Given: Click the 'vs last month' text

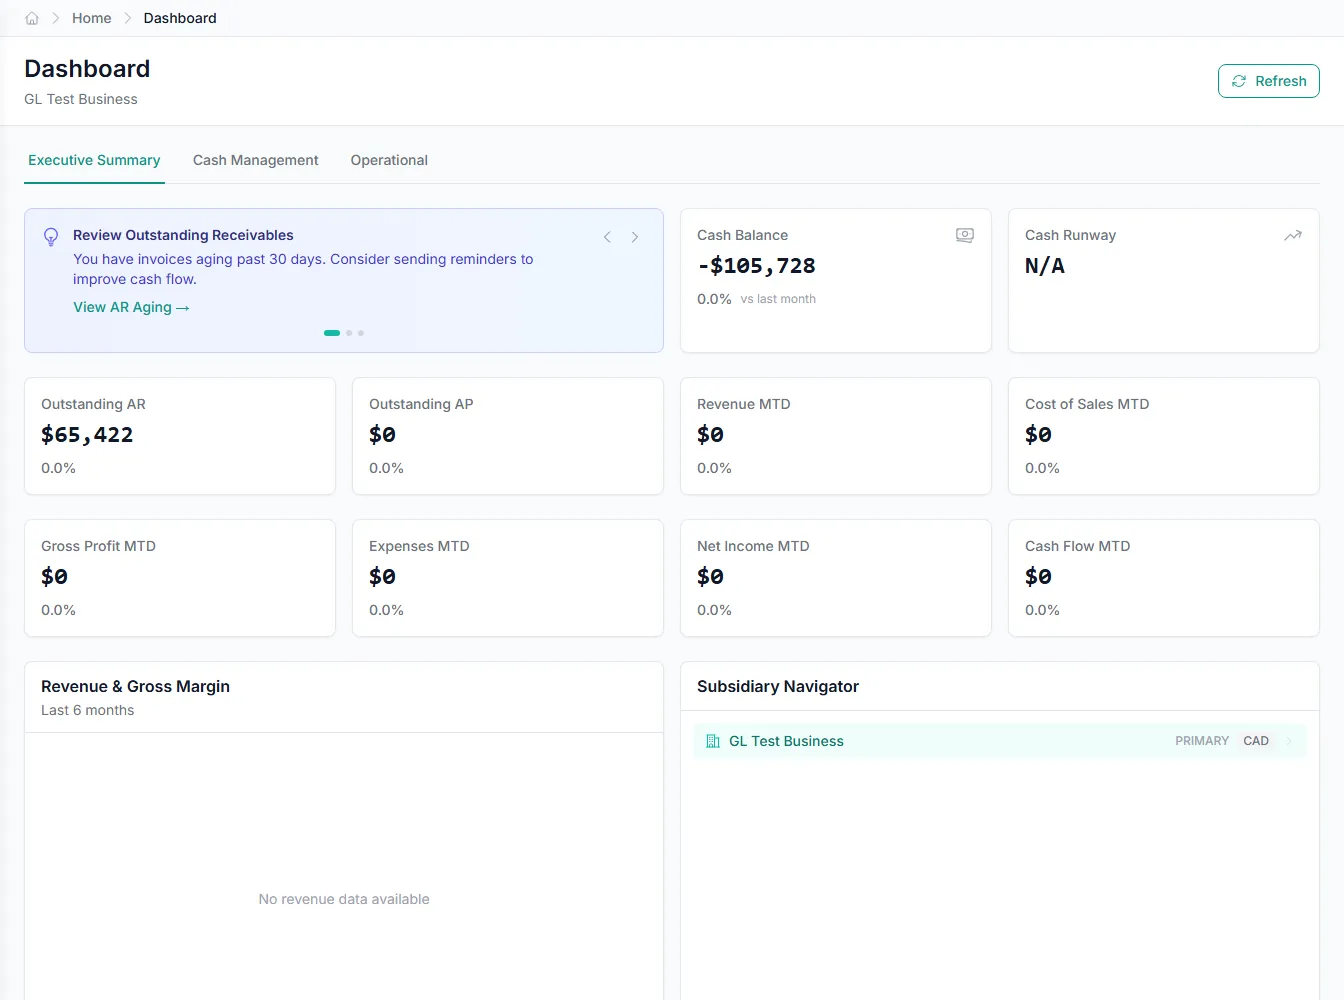Looking at the screenshot, I should coord(778,299).
